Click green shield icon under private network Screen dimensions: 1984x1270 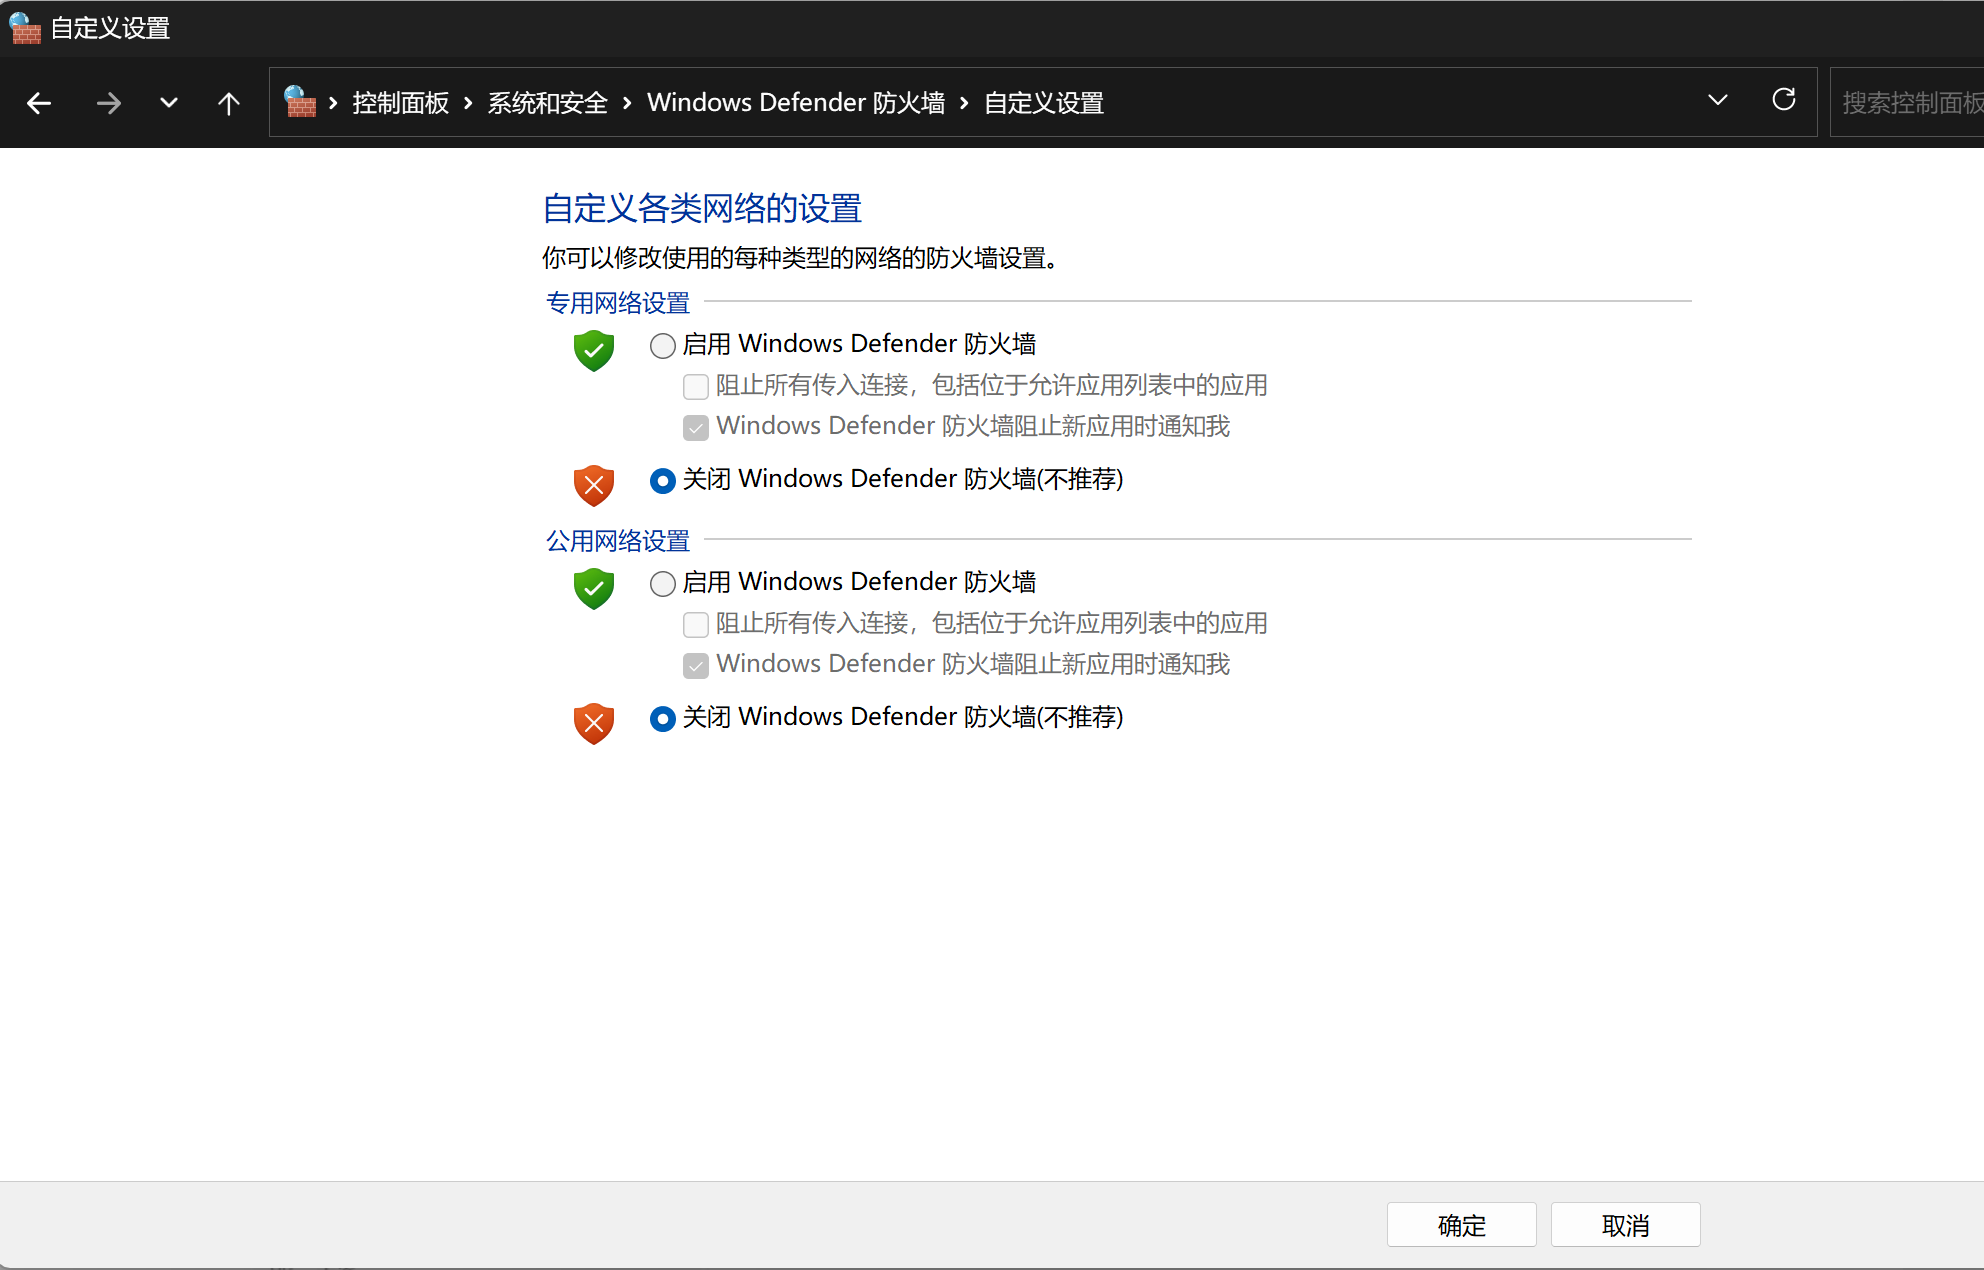[x=593, y=350]
